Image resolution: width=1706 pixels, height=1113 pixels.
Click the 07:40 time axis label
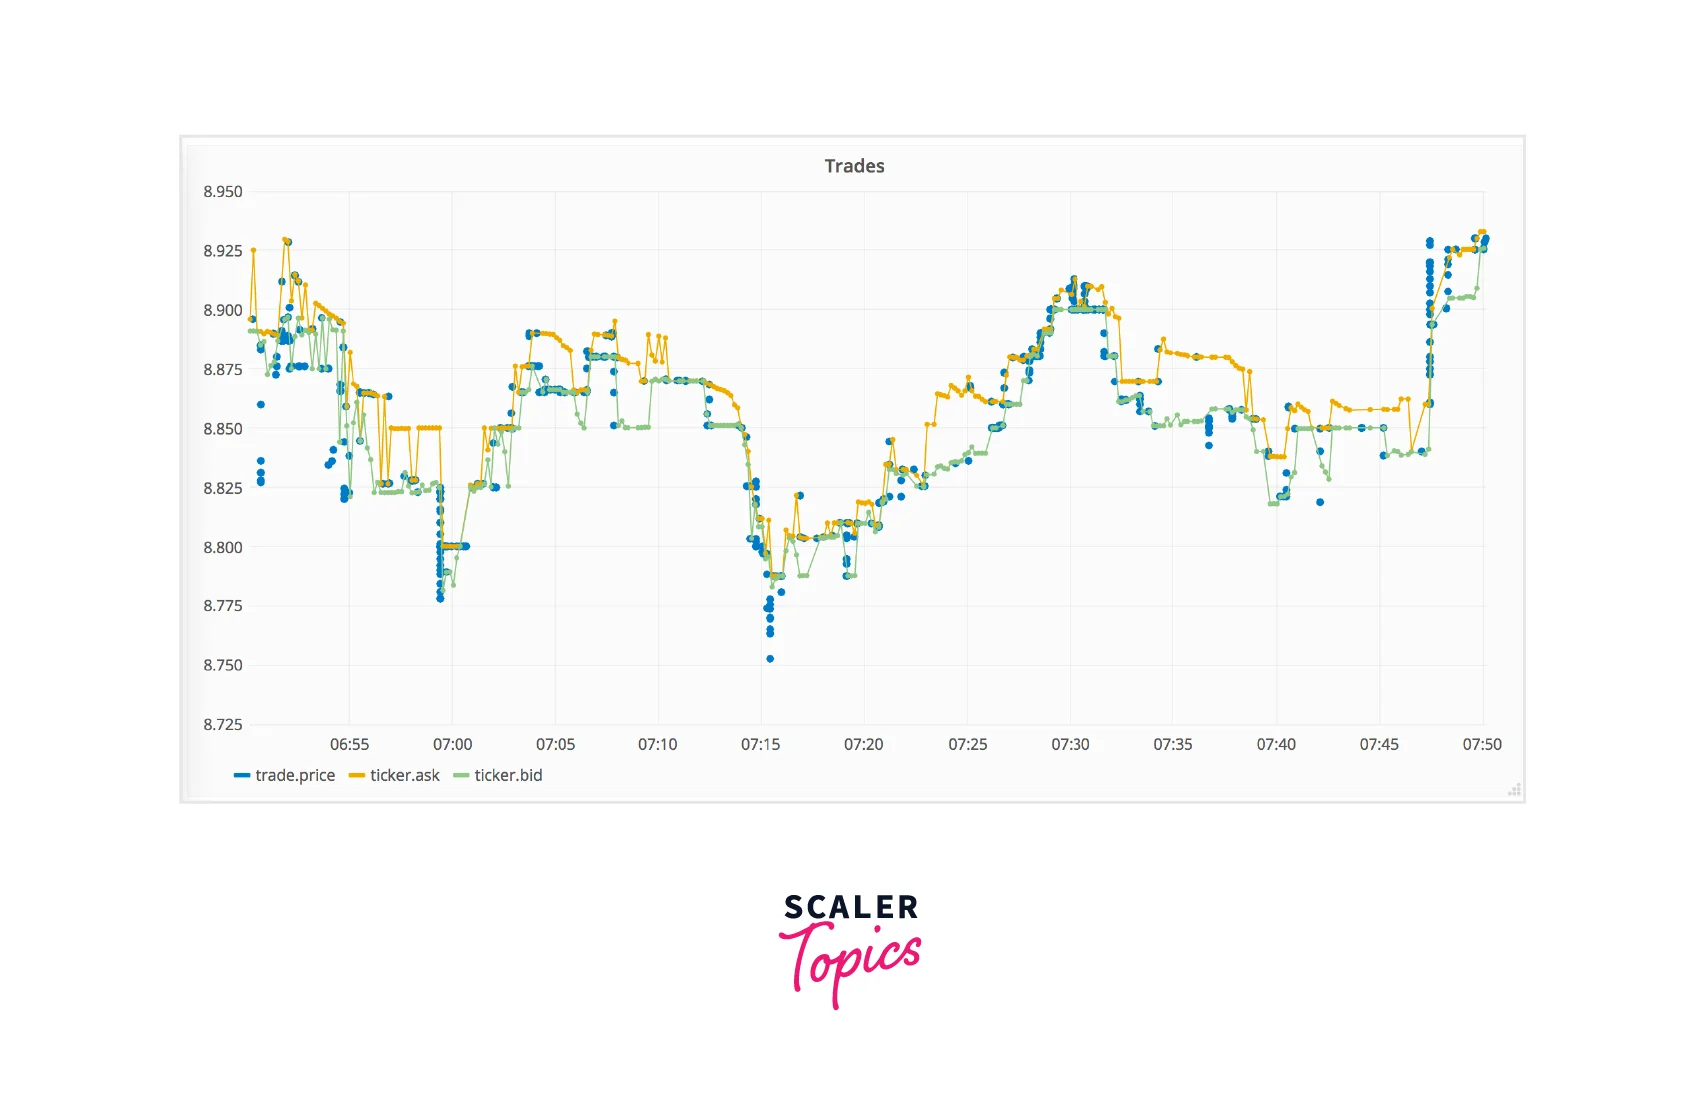[1276, 745]
